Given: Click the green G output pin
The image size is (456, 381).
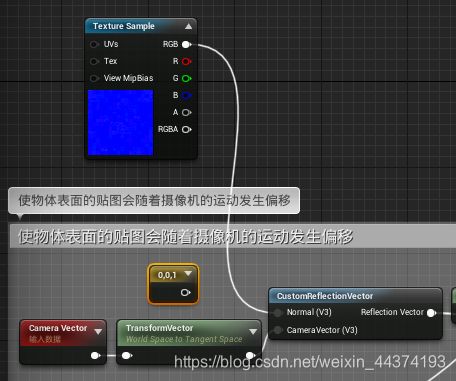Looking at the screenshot, I should click(187, 78).
